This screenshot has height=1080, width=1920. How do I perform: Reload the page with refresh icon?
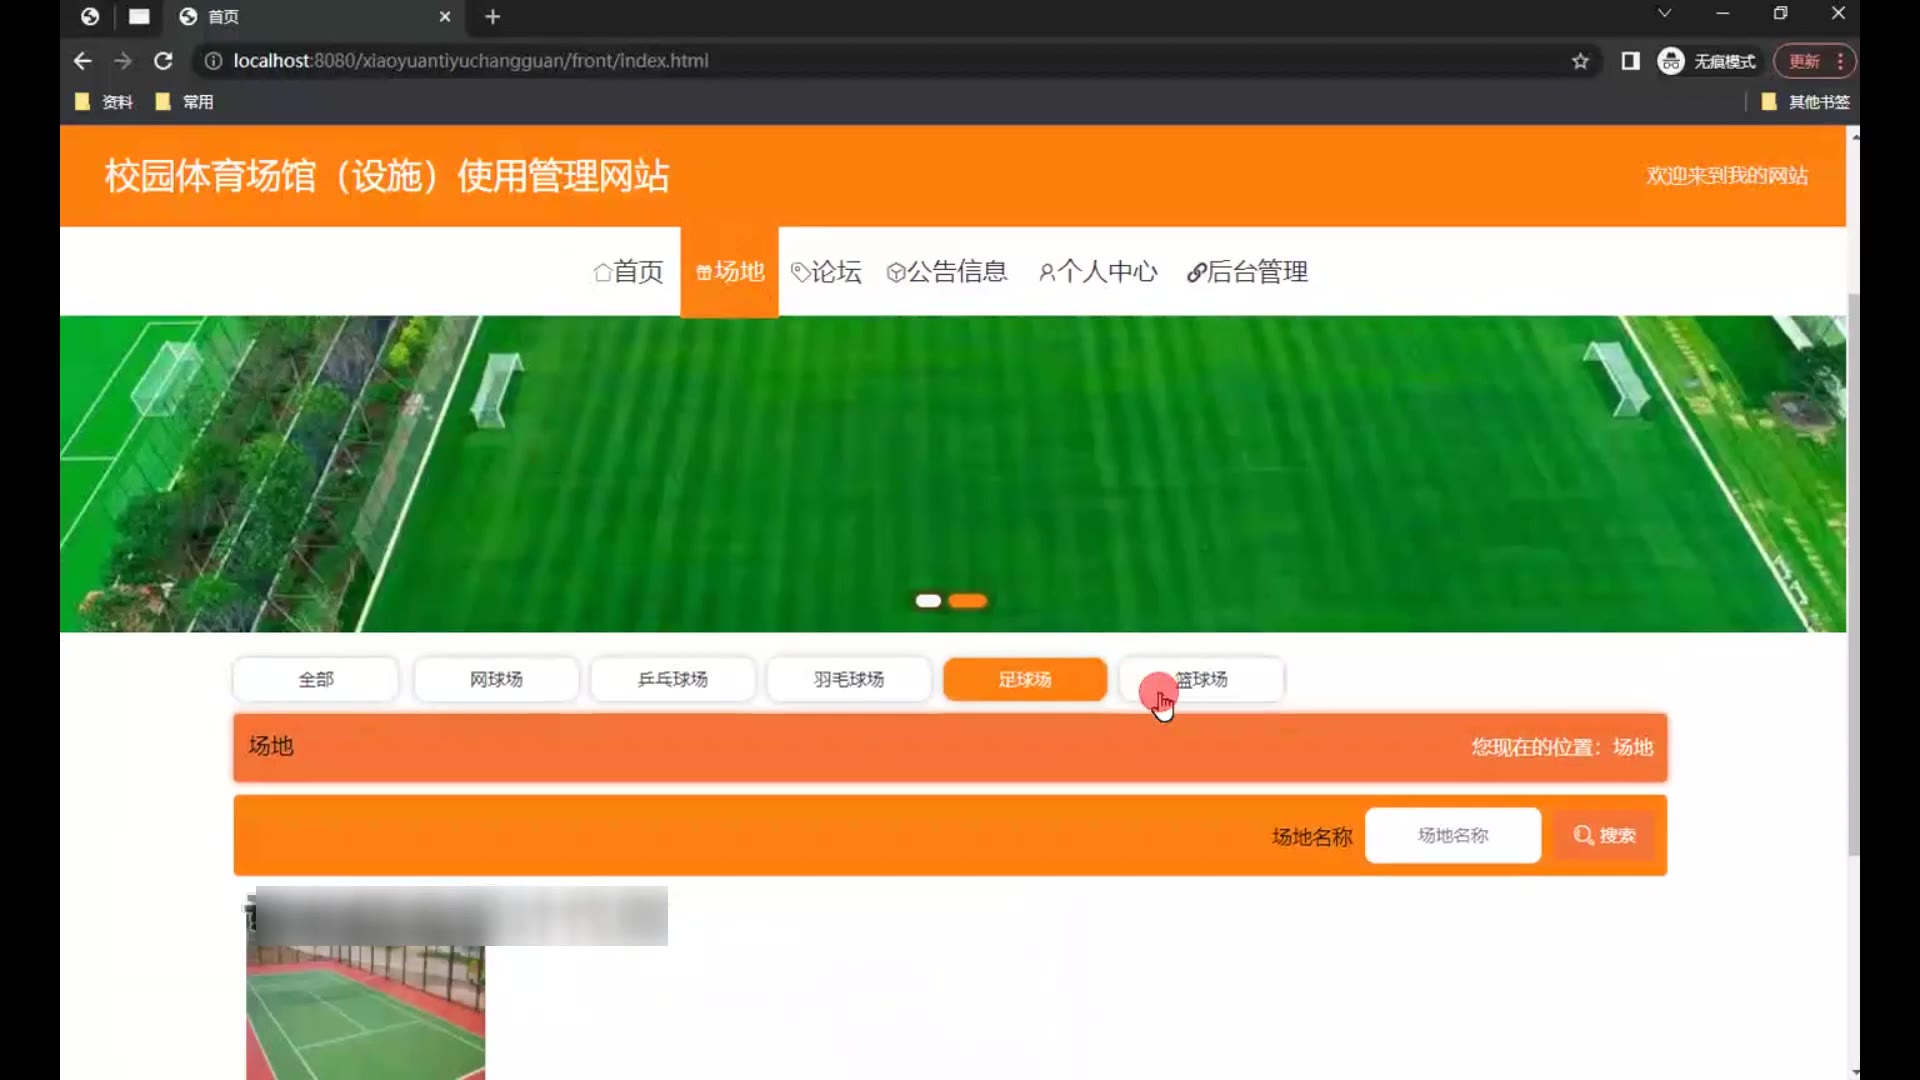click(x=163, y=61)
